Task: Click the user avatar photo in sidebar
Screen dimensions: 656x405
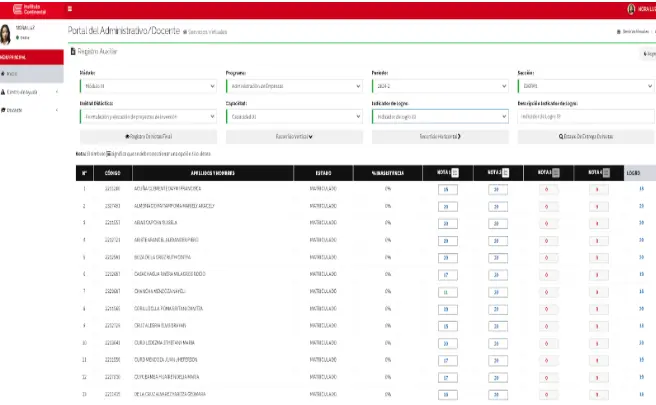Action: click(x=7, y=33)
